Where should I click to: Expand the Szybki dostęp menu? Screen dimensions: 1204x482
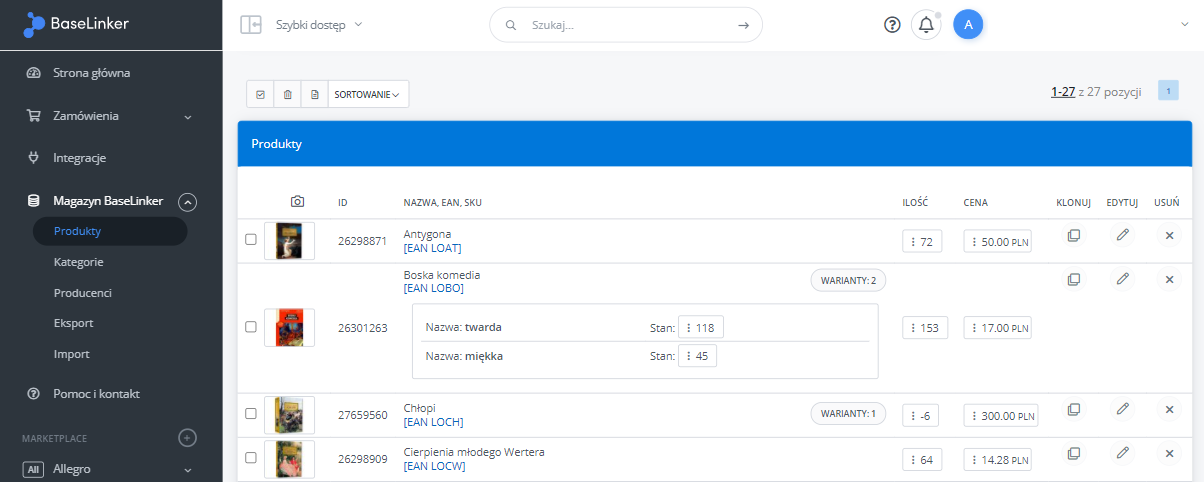click(319, 25)
